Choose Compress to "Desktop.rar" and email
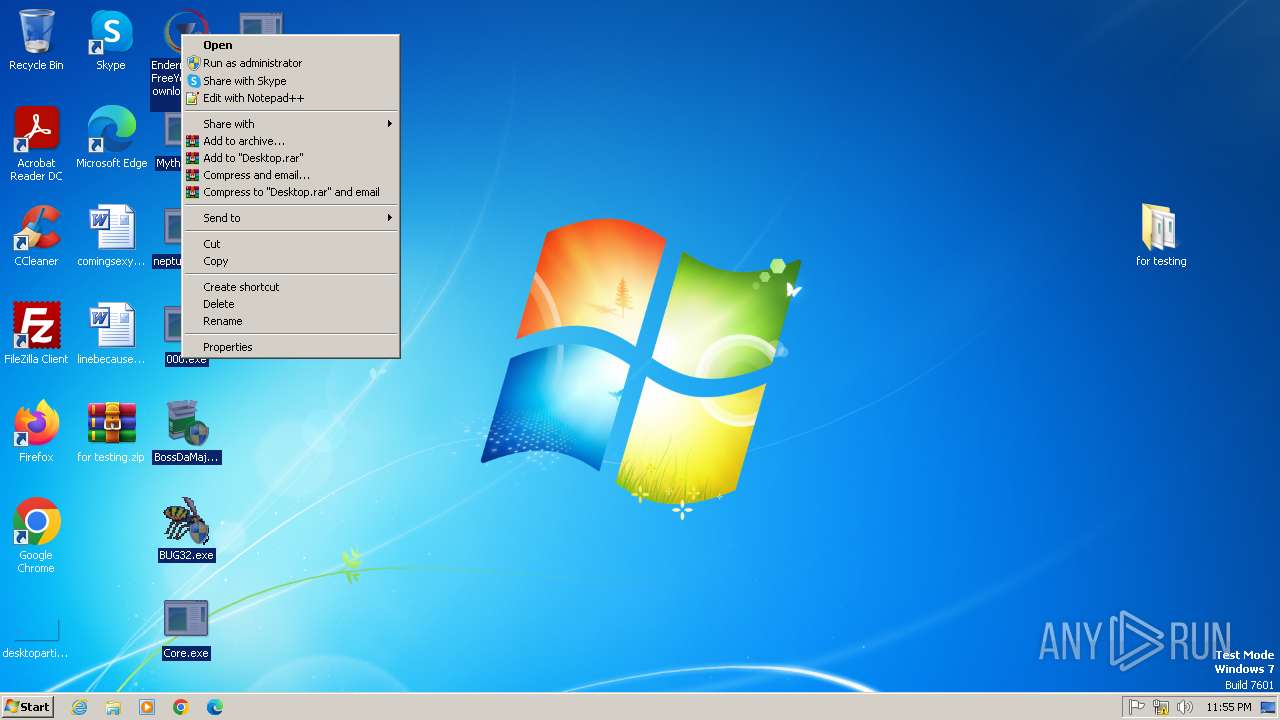The image size is (1280, 720). [x=291, y=192]
